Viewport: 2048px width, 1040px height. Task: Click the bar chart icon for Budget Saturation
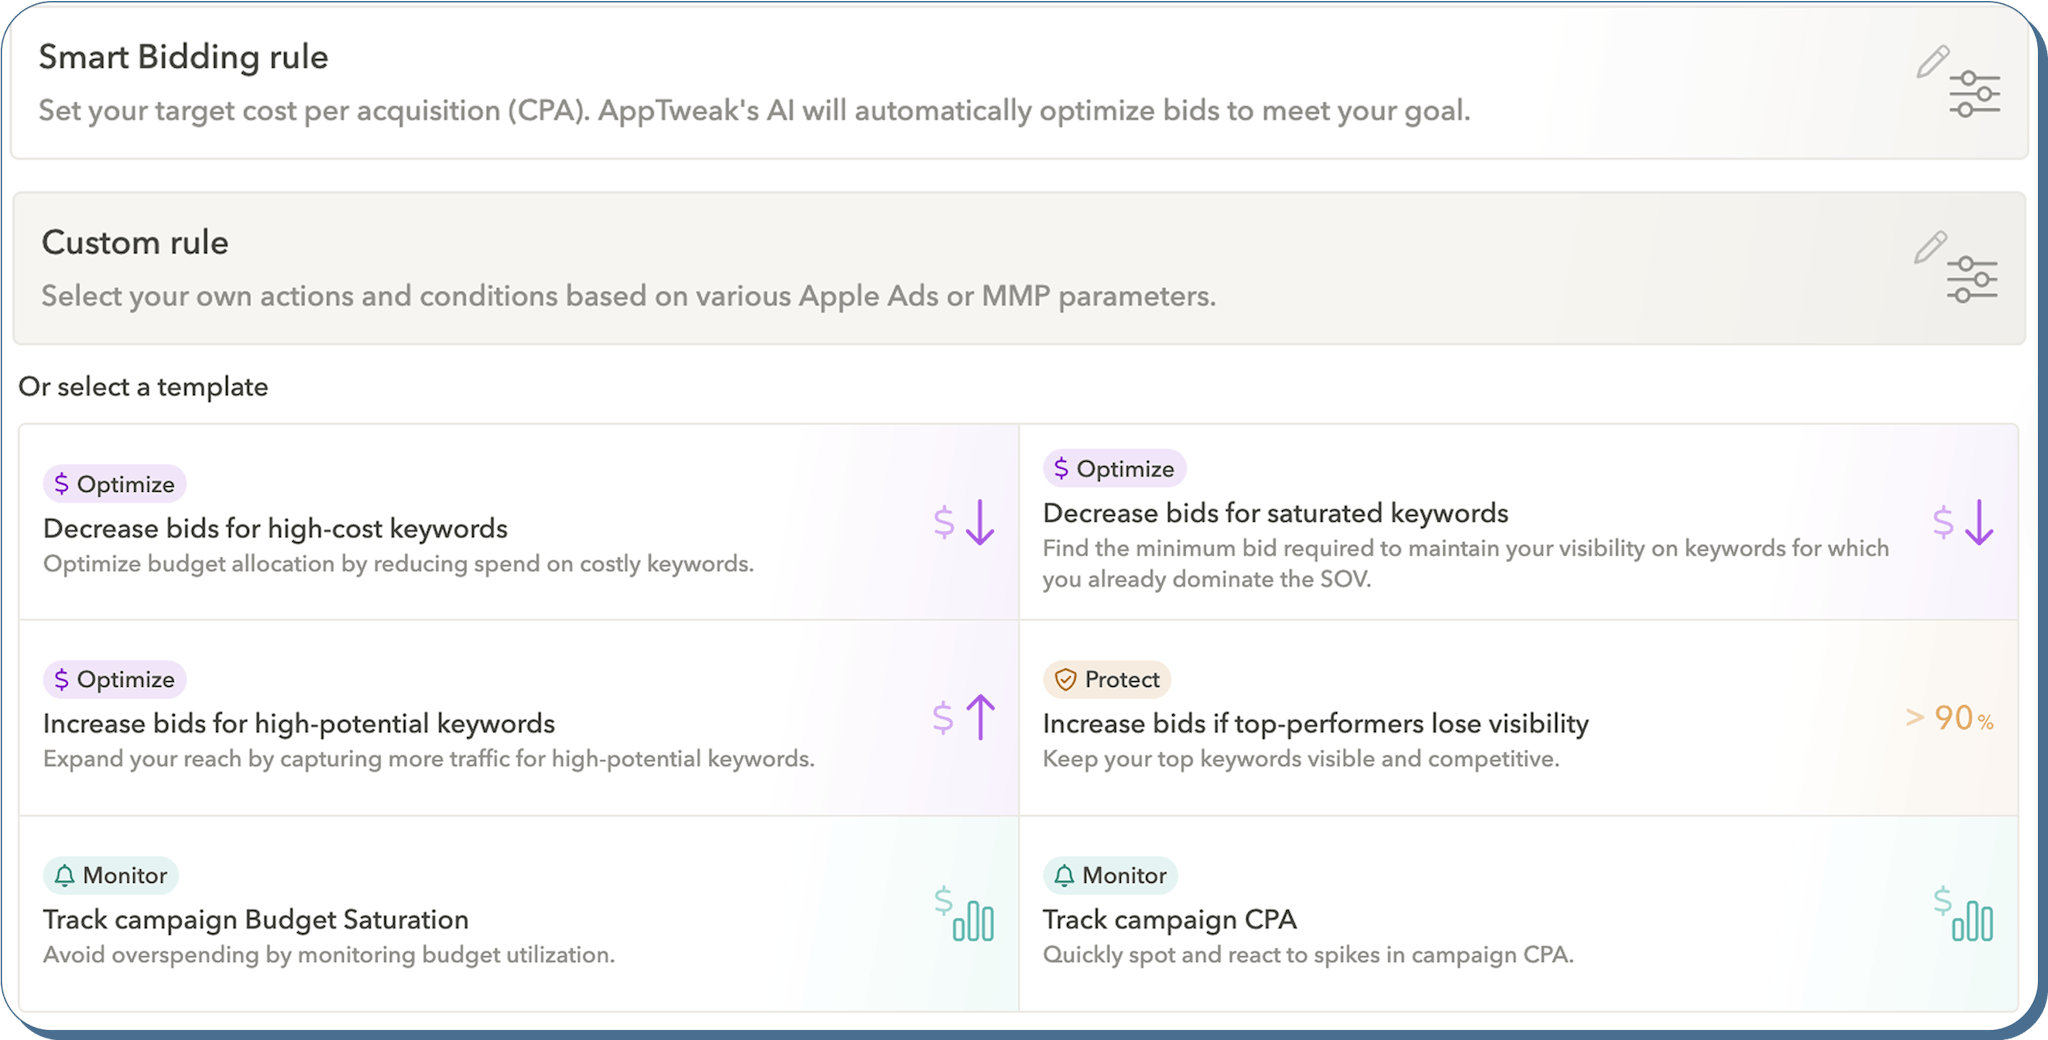(x=964, y=914)
